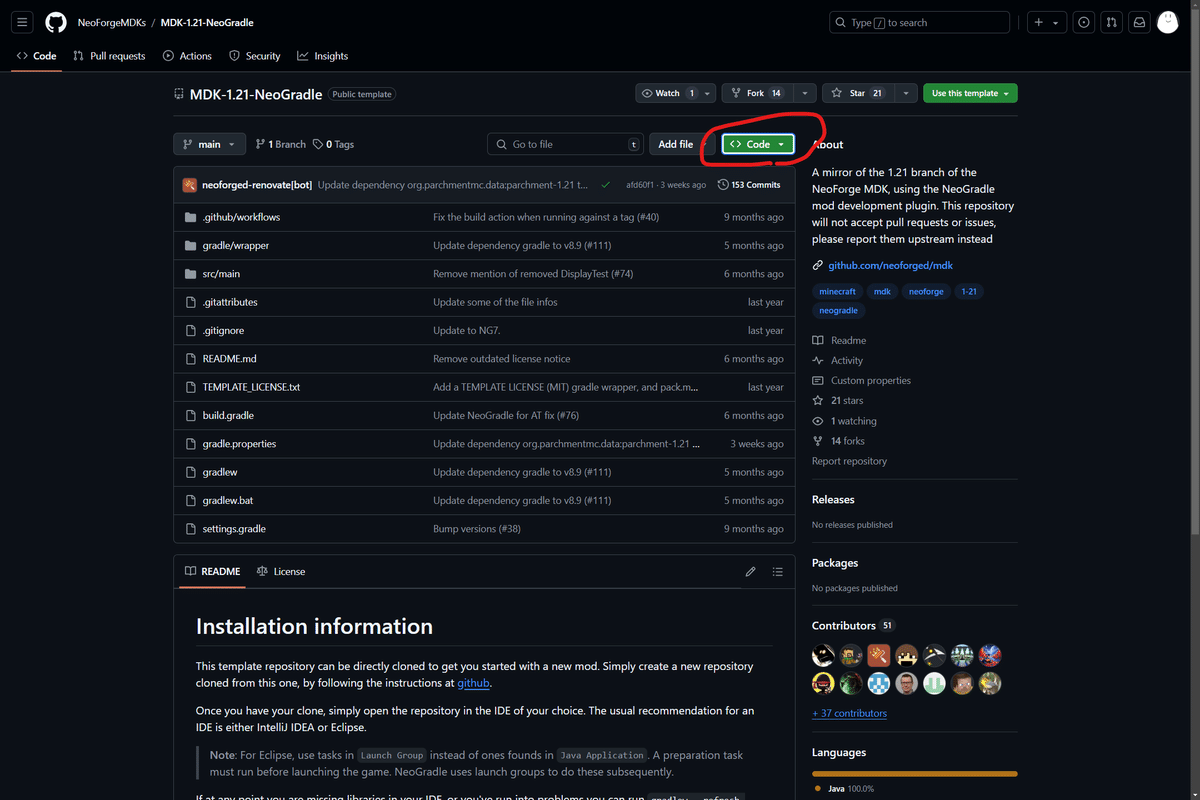Open the create-new dropdown arrow

click(x=1055, y=22)
